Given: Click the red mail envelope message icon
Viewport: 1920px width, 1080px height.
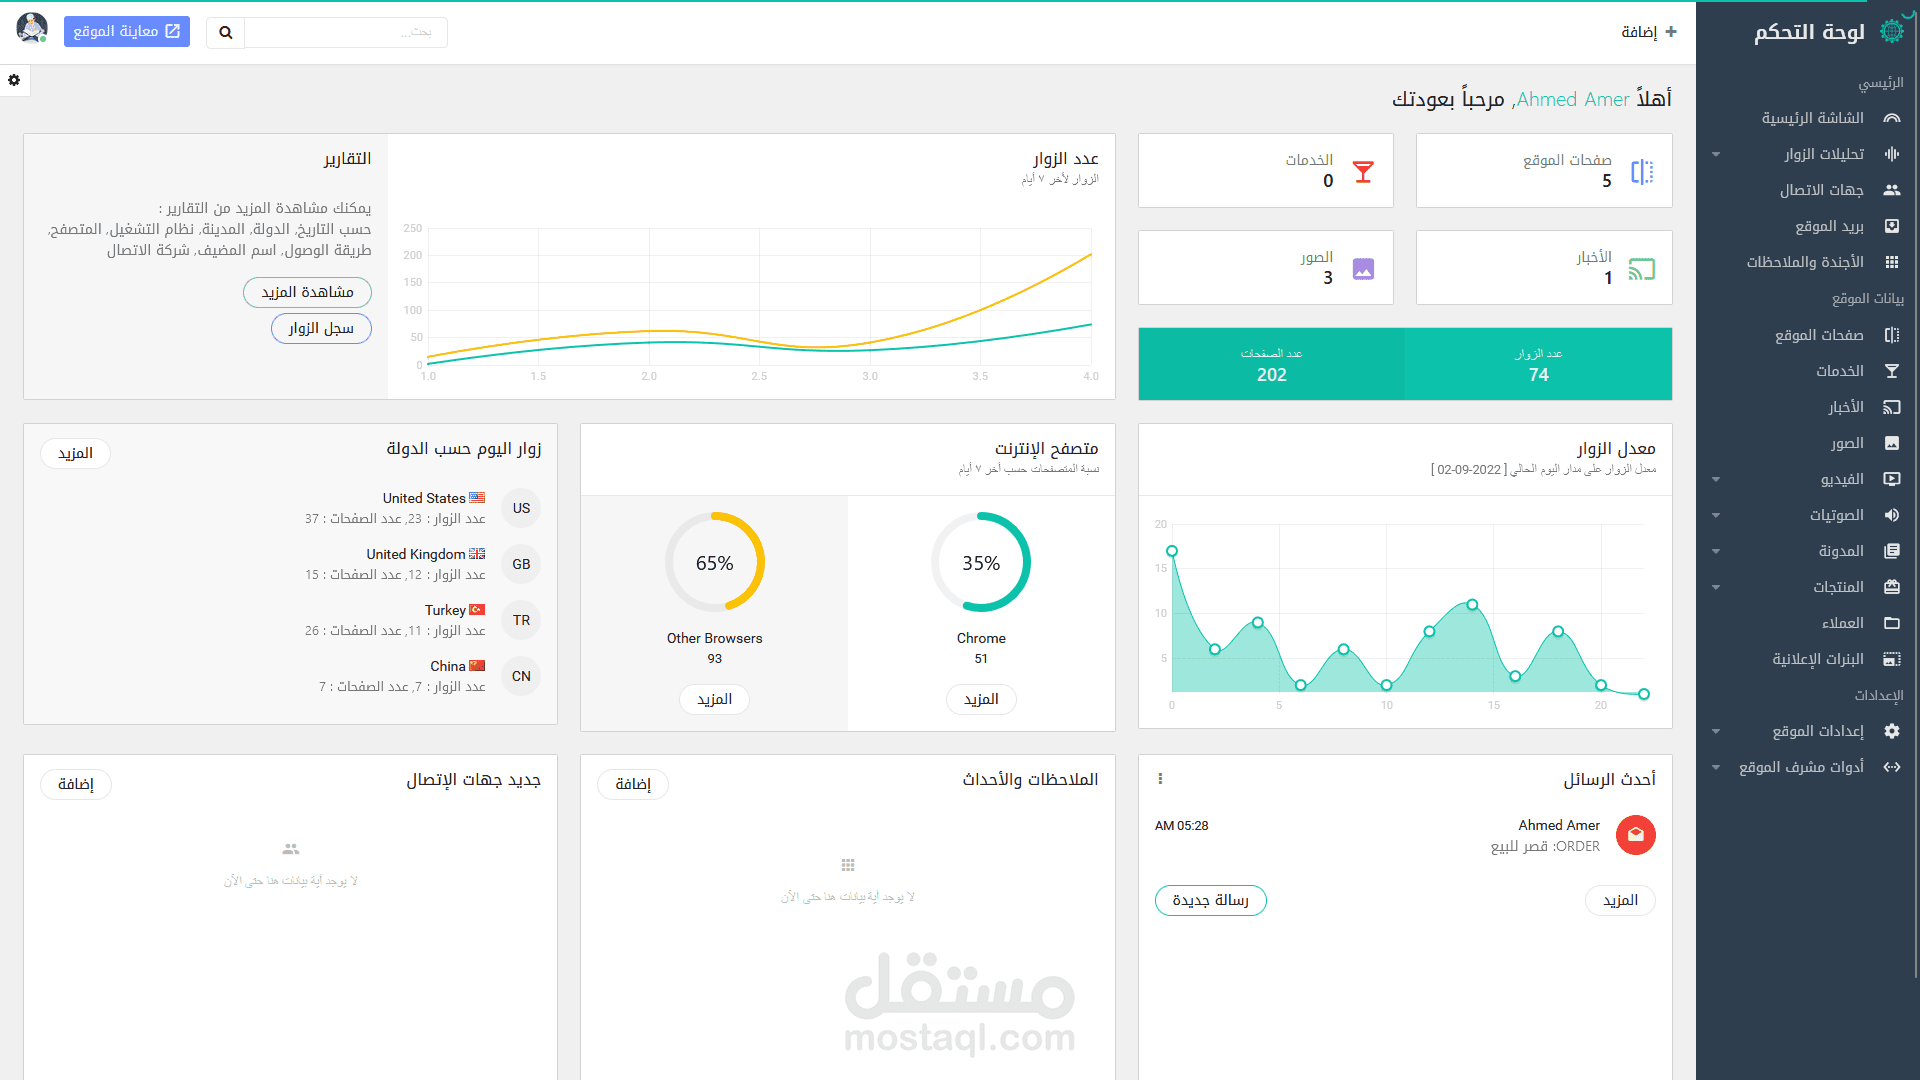Looking at the screenshot, I should point(1636,835).
